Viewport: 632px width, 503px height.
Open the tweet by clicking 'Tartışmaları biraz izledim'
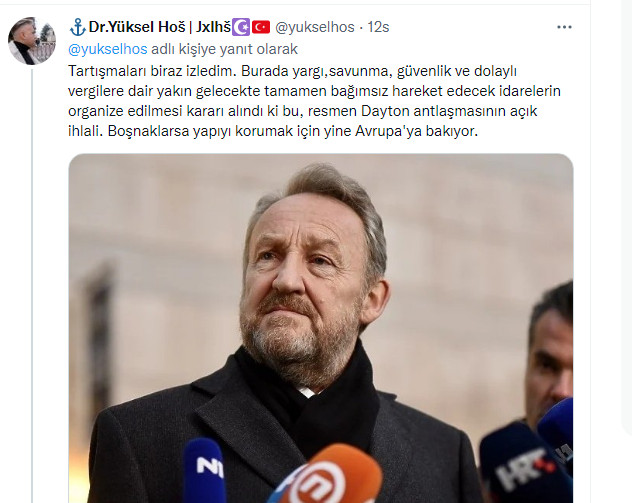tap(152, 71)
